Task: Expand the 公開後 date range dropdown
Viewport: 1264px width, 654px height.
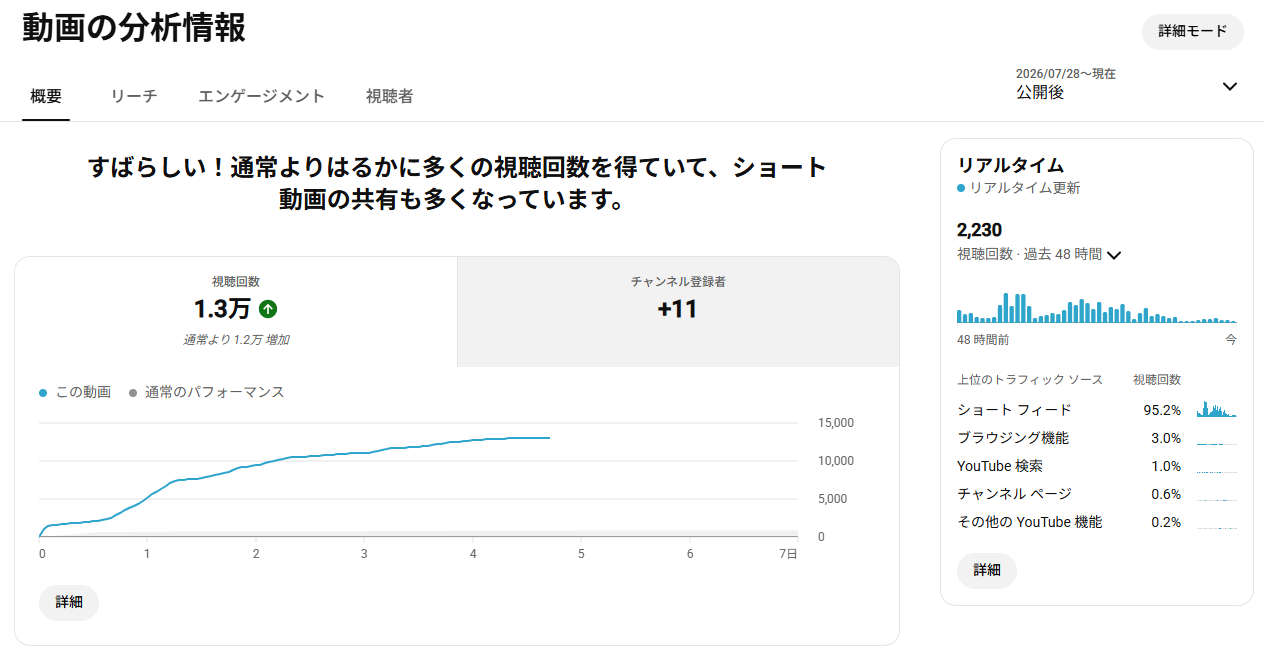Action: [1230, 86]
